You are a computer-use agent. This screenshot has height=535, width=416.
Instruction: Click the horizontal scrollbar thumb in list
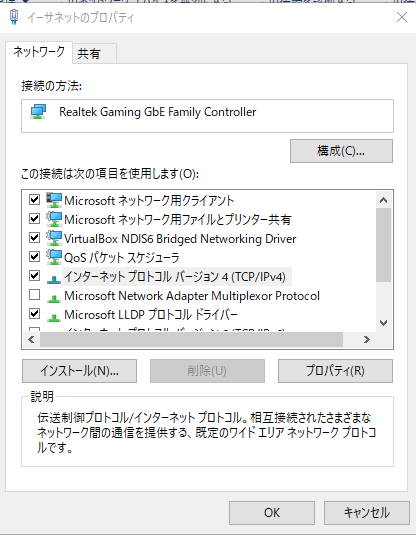(x=191, y=339)
